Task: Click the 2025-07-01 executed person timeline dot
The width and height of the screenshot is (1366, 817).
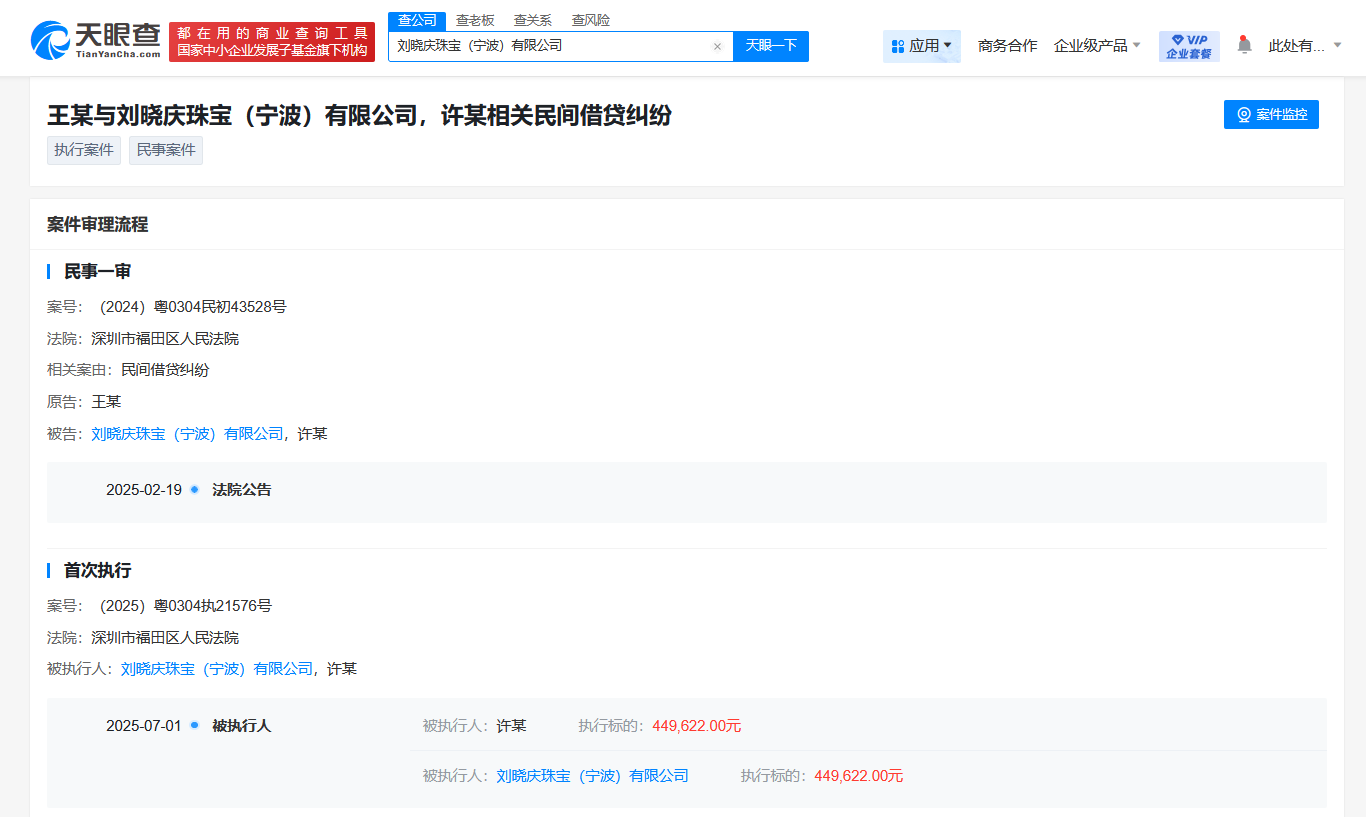Action: pyautogui.click(x=194, y=725)
